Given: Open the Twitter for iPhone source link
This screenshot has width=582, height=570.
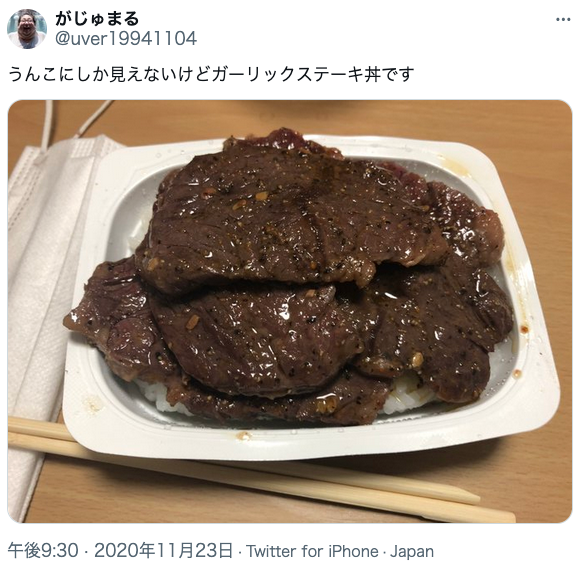Looking at the screenshot, I should 312,551.
